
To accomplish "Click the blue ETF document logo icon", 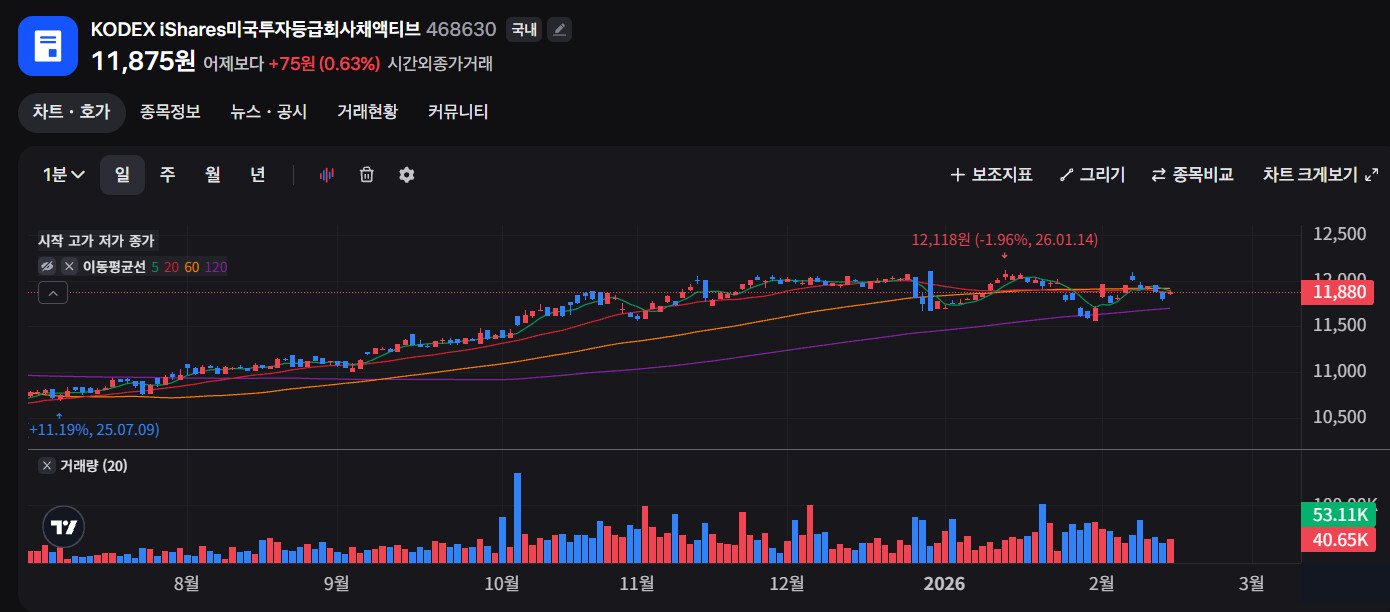I will click(48, 46).
